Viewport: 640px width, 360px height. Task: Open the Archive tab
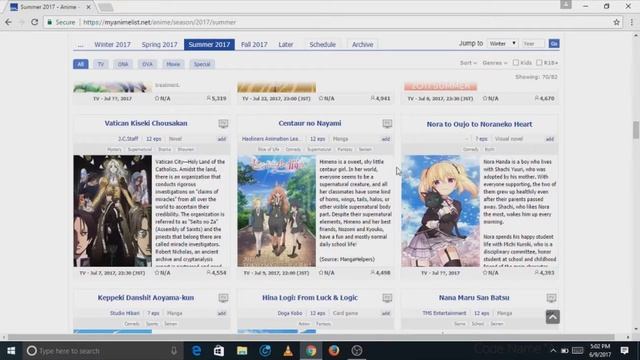tap(362, 44)
